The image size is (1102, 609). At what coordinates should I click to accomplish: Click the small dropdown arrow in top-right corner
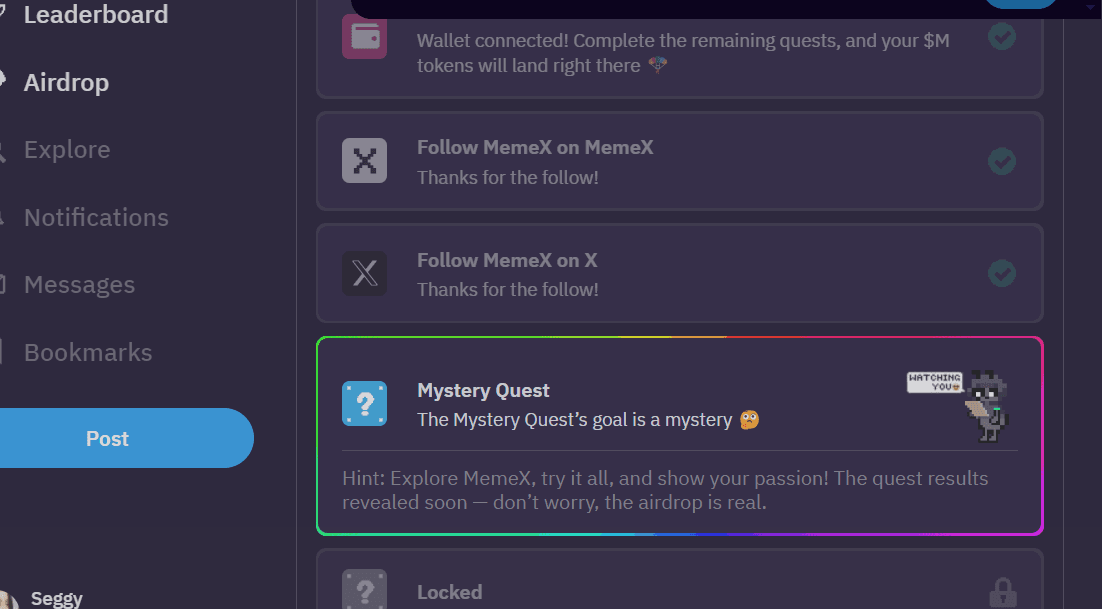pos(1091,6)
